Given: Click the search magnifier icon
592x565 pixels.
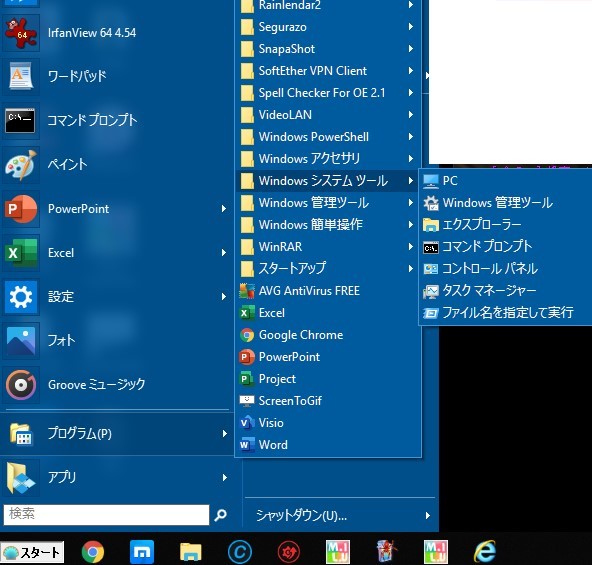Looking at the screenshot, I should tap(220, 515).
